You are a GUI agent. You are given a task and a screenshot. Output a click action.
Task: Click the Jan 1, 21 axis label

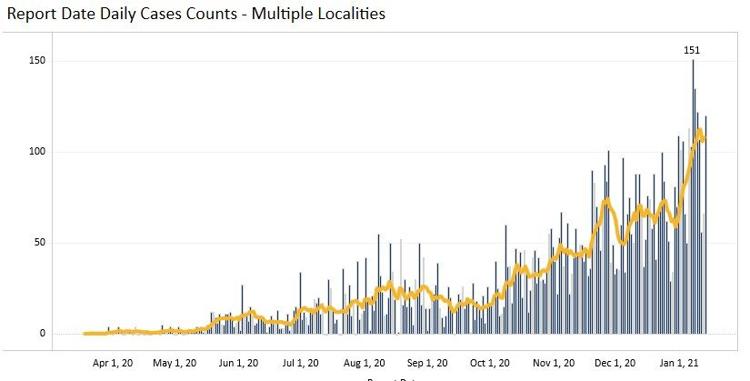tap(678, 363)
